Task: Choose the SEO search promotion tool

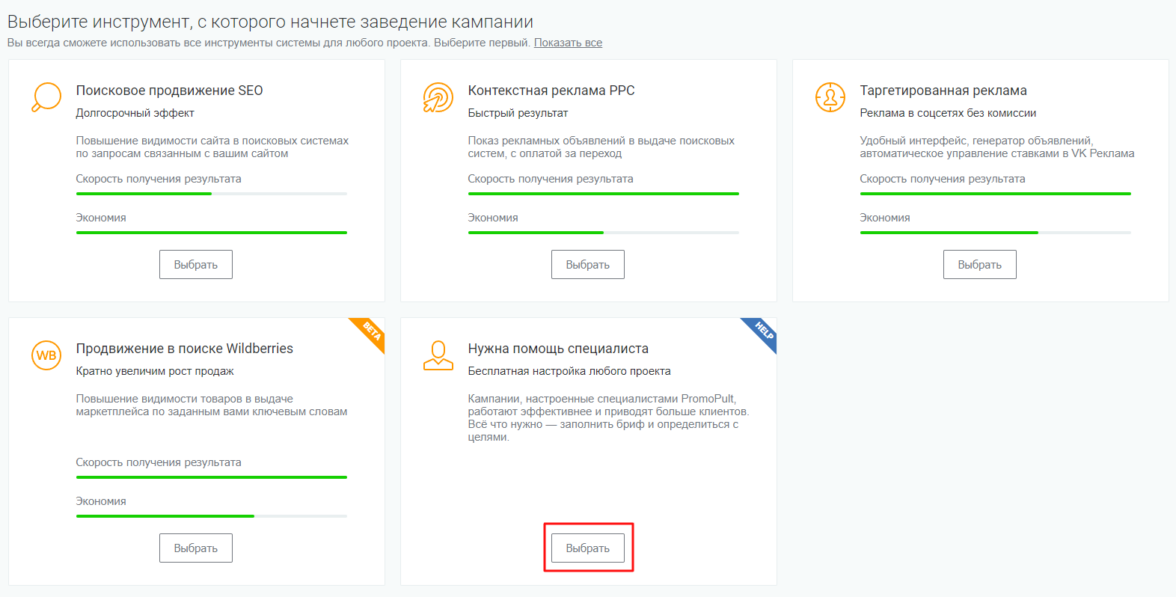Action: [195, 265]
